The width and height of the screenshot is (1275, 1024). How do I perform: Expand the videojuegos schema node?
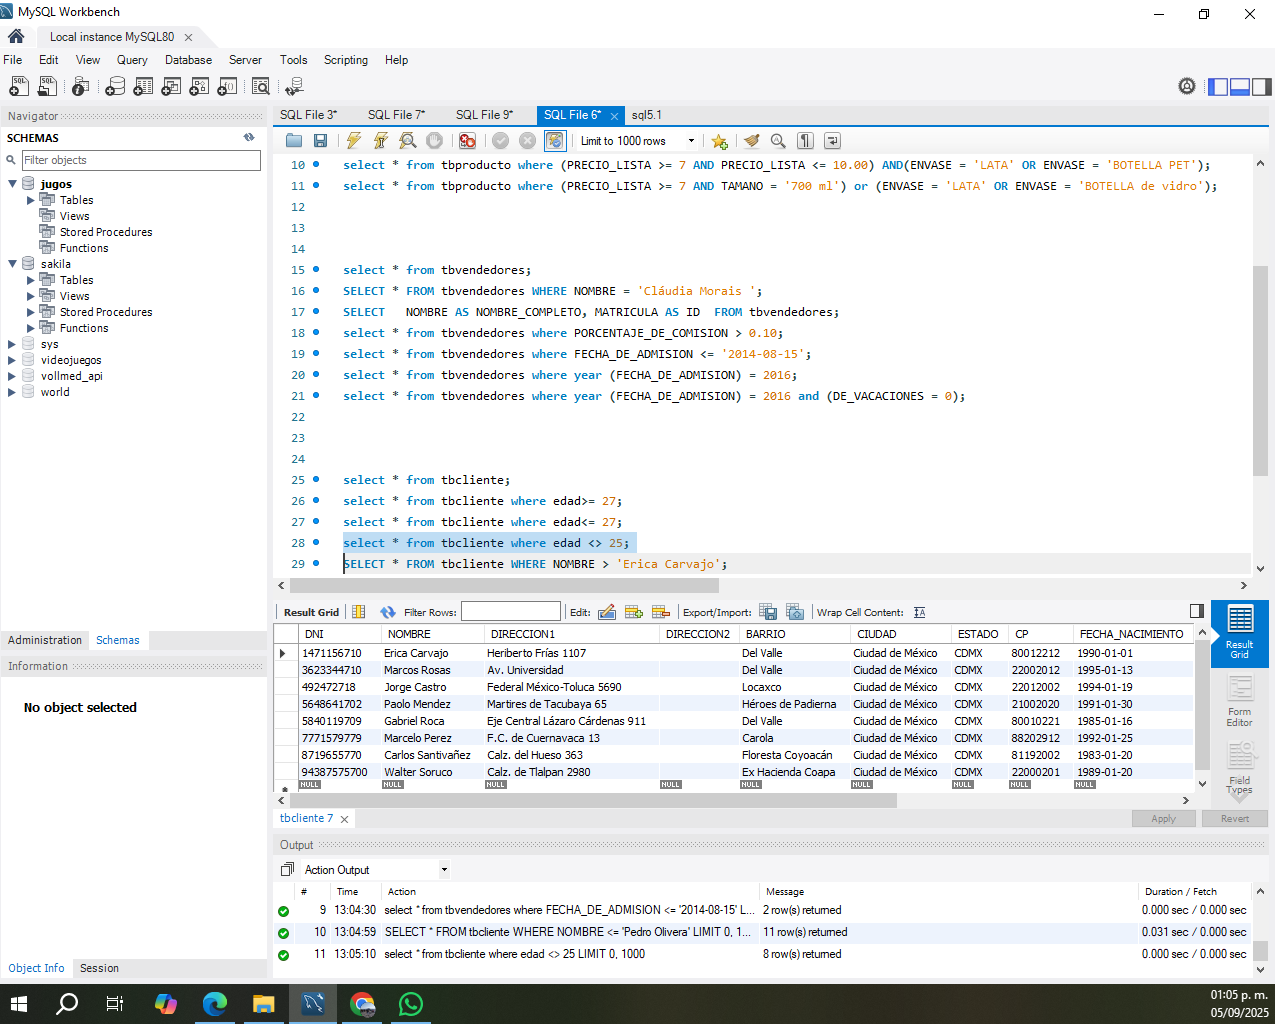click(12, 360)
